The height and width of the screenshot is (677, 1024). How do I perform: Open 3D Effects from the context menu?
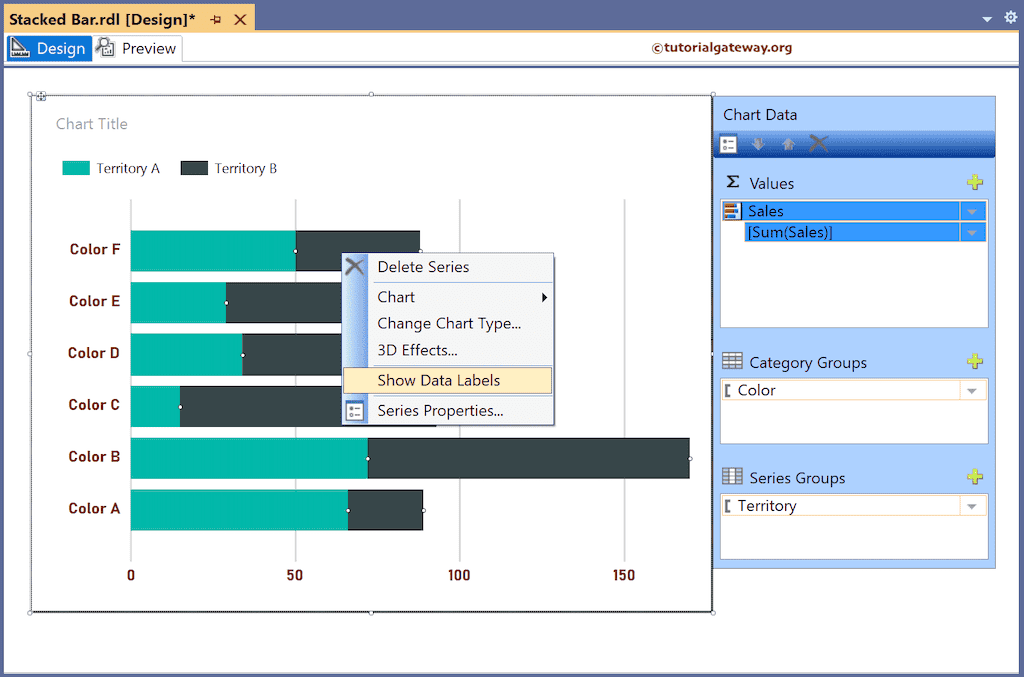[x=418, y=350]
